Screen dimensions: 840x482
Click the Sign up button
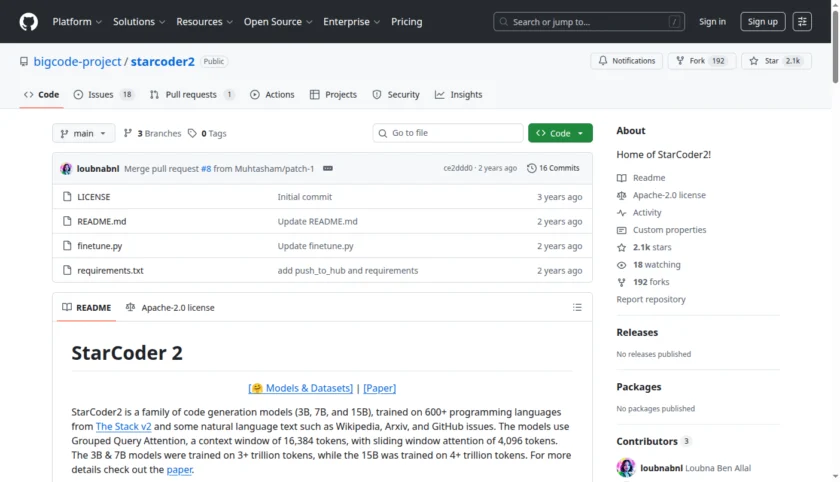pos(762,22)
